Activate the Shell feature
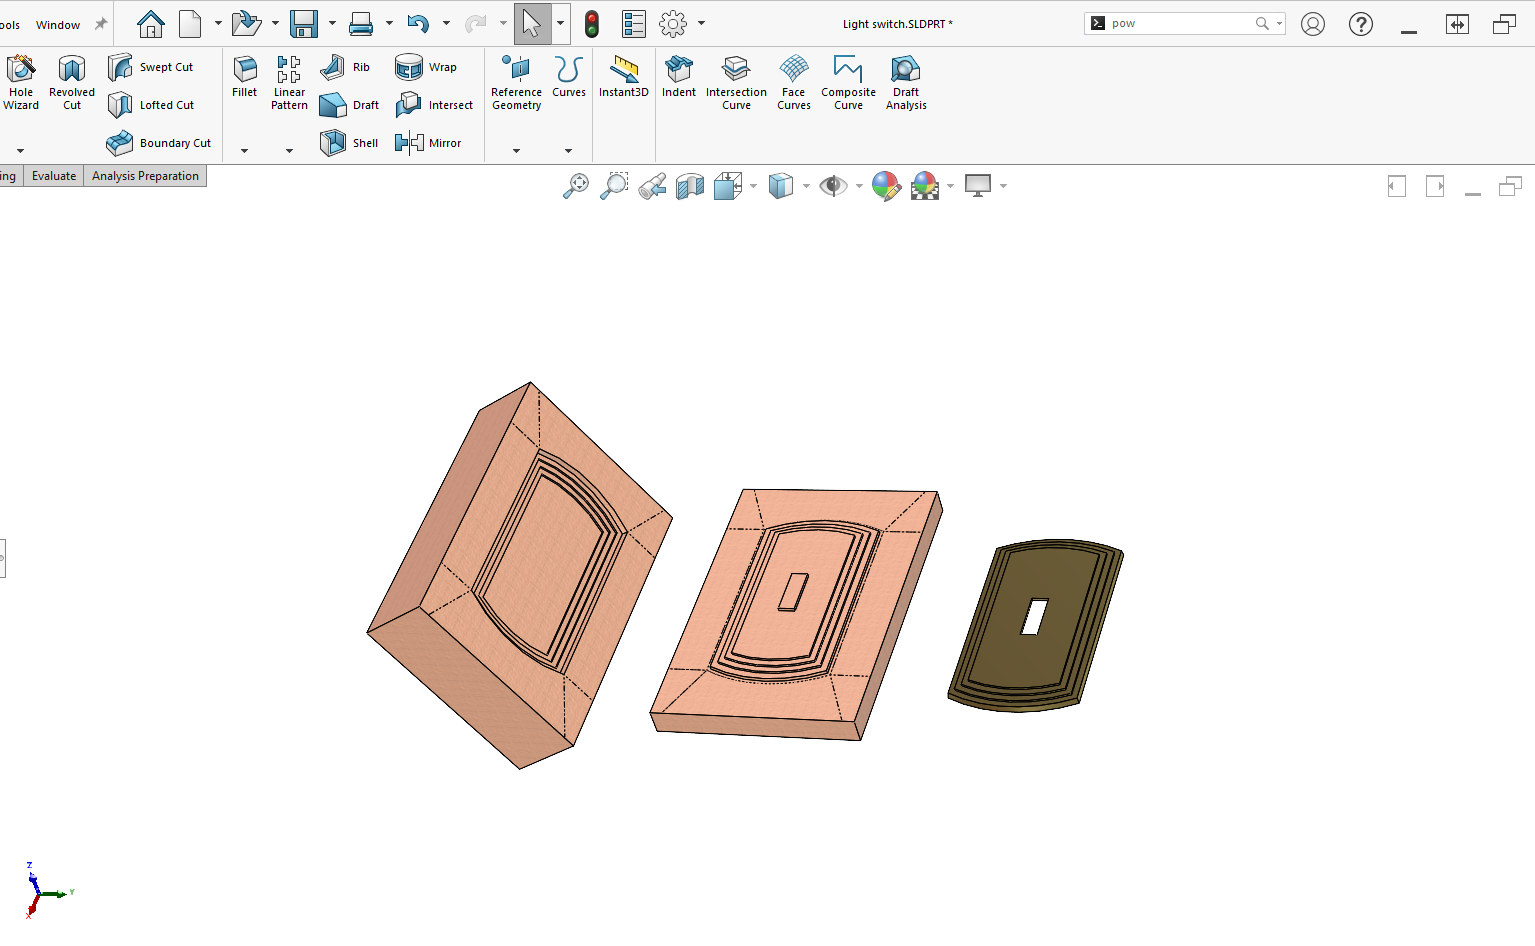1535x946 pixels. [x=349, y=142]
